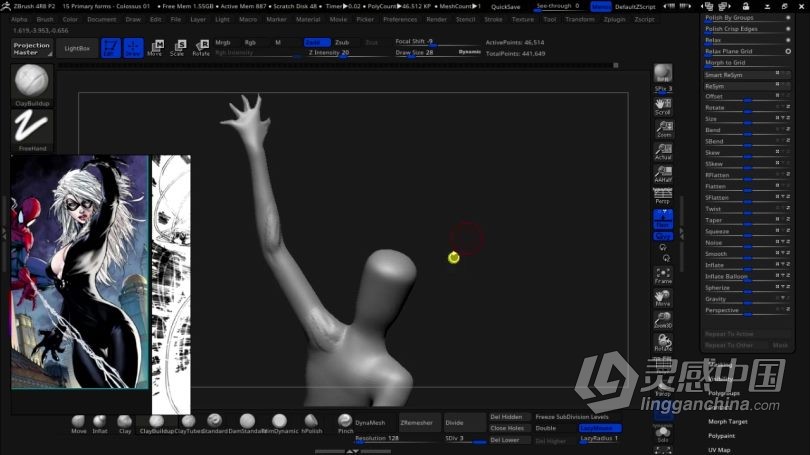Image resolution: width=810 pixels, height=455 pixels.
Task: Click the BPR render icon above SPix
Action: point(663,73)
